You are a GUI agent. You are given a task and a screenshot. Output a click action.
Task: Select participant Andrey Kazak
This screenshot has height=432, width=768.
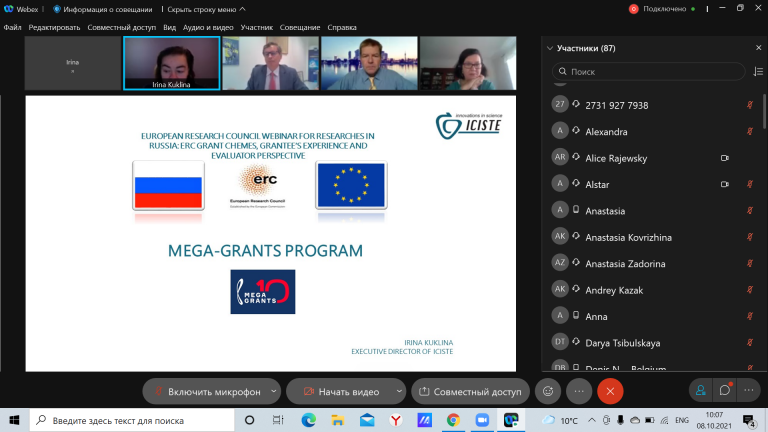pyautogui.click(x=653, y=290)
